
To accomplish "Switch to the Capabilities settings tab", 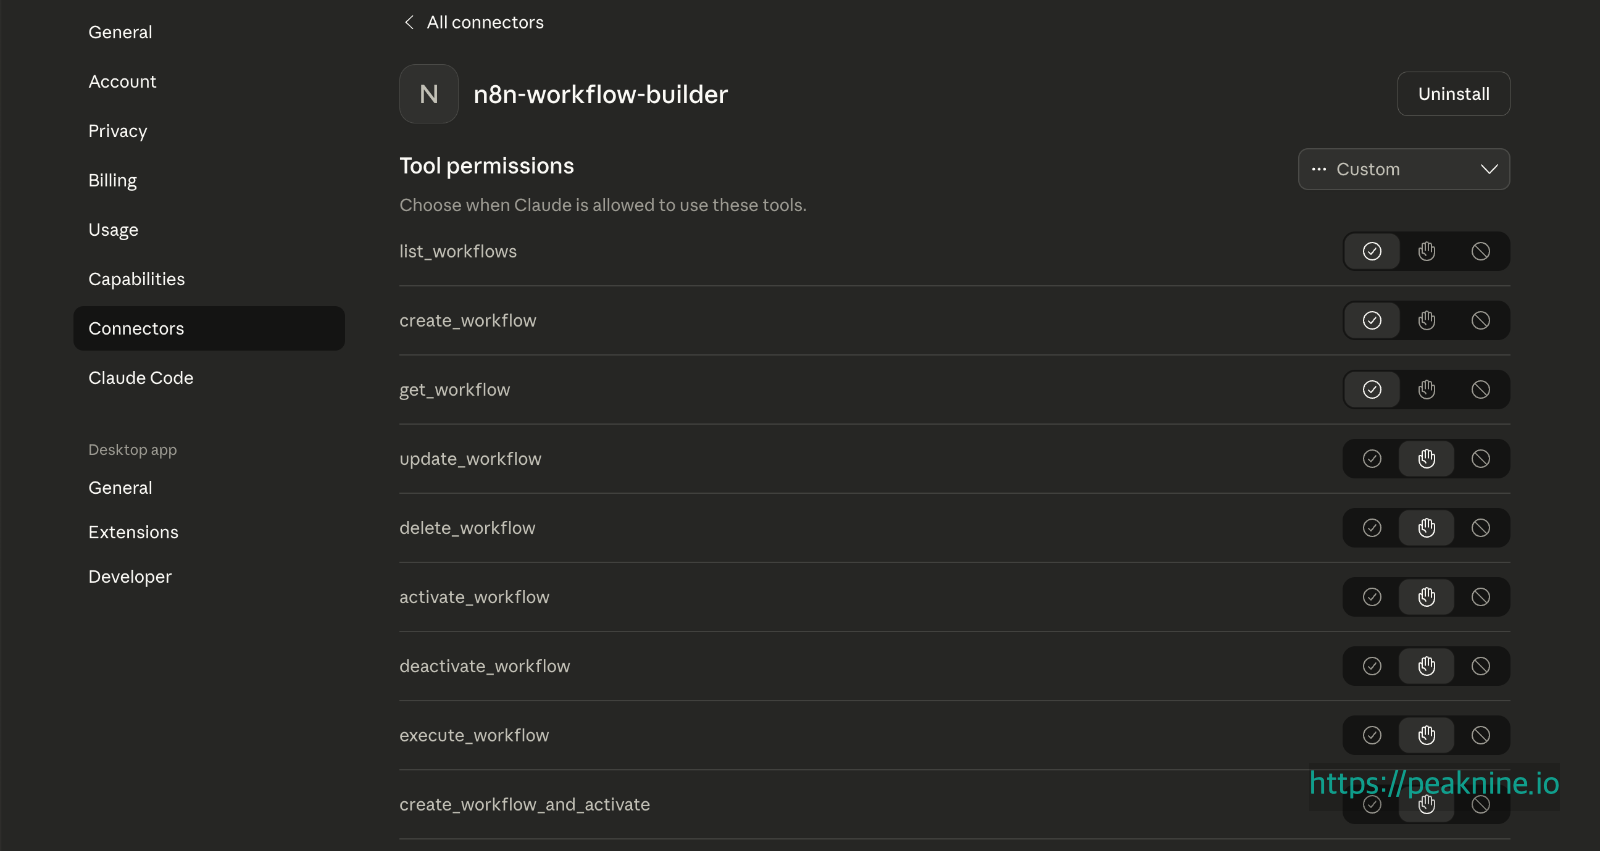I will coord(136,278).
